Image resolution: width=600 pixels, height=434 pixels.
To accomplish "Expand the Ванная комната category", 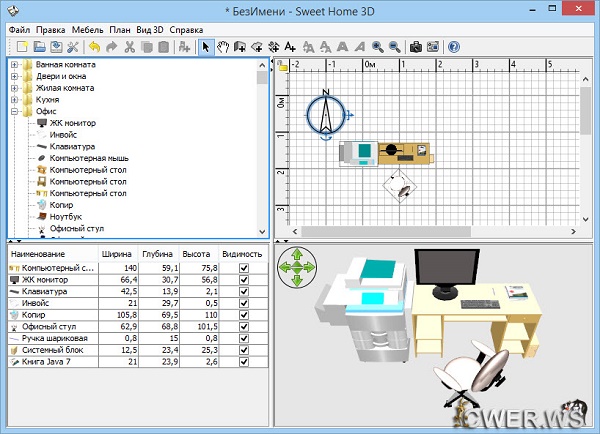I will coord(14,66).
